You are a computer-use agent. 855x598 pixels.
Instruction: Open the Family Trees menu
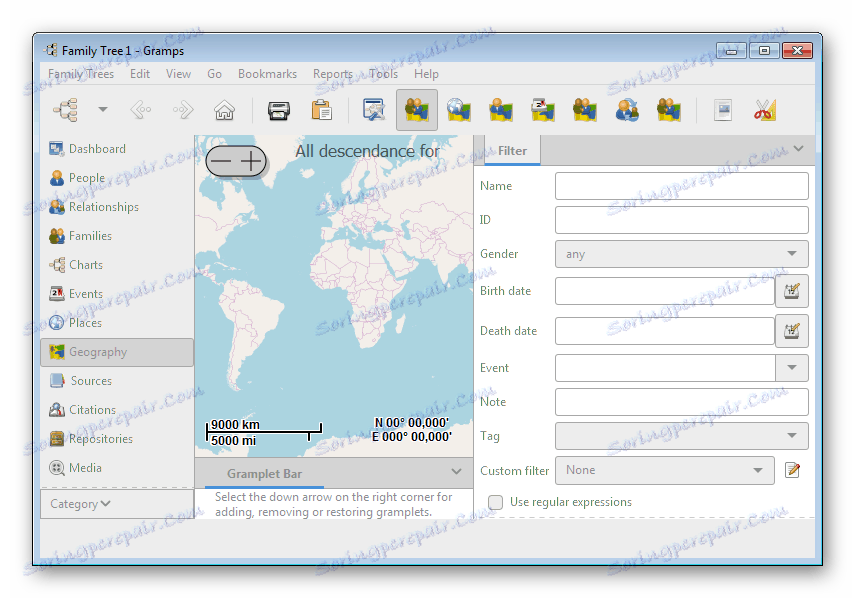pyautogui.click(x=81, y=74)
